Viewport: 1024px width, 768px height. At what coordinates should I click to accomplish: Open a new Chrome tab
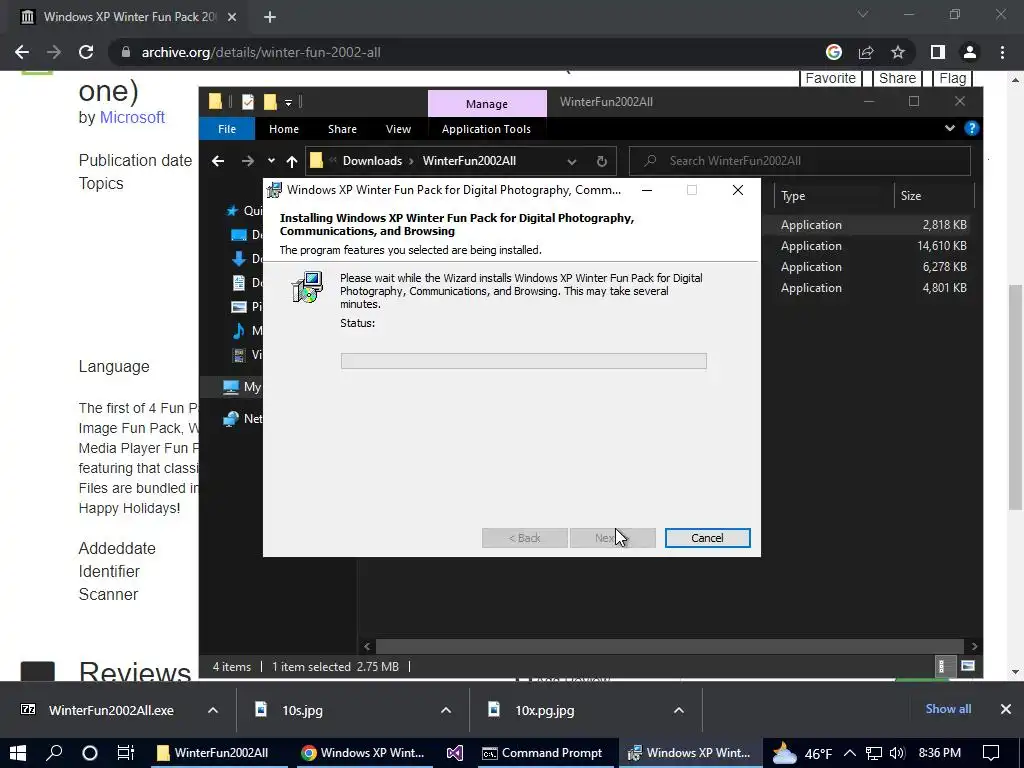point(270,17)
